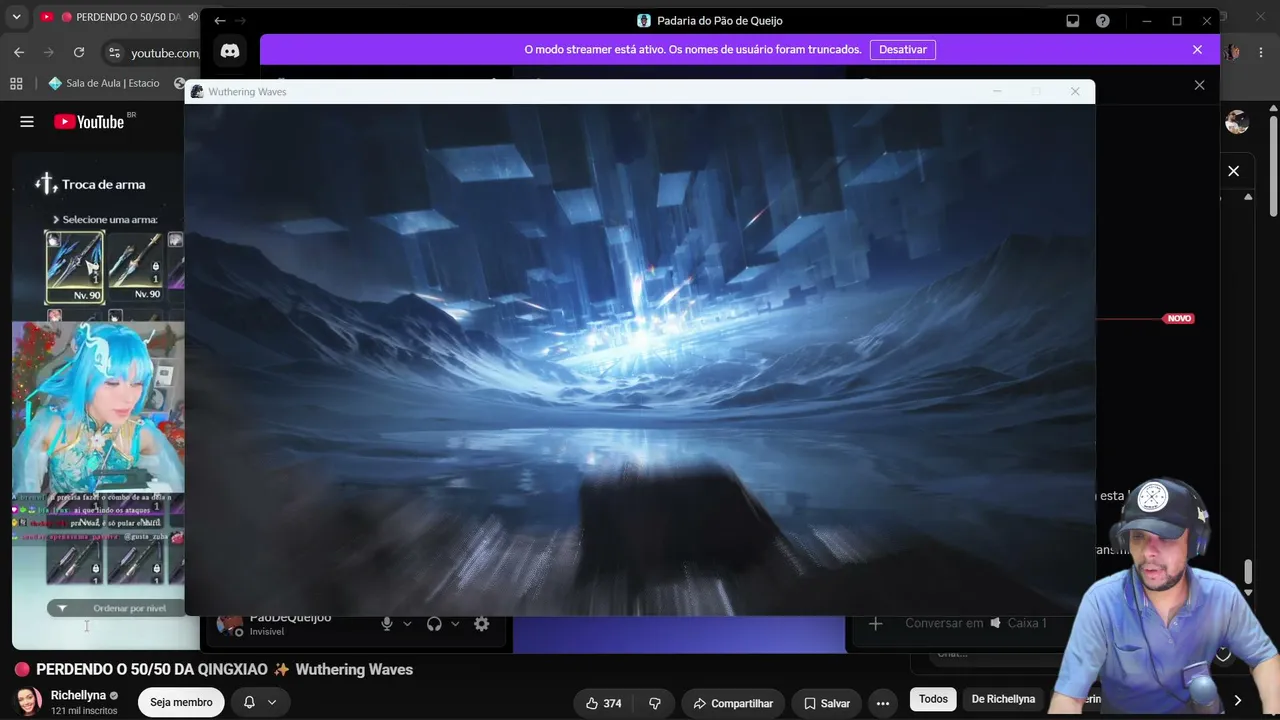
Task: Go back in Discord navigation
Action: click(x=220, y=21)
